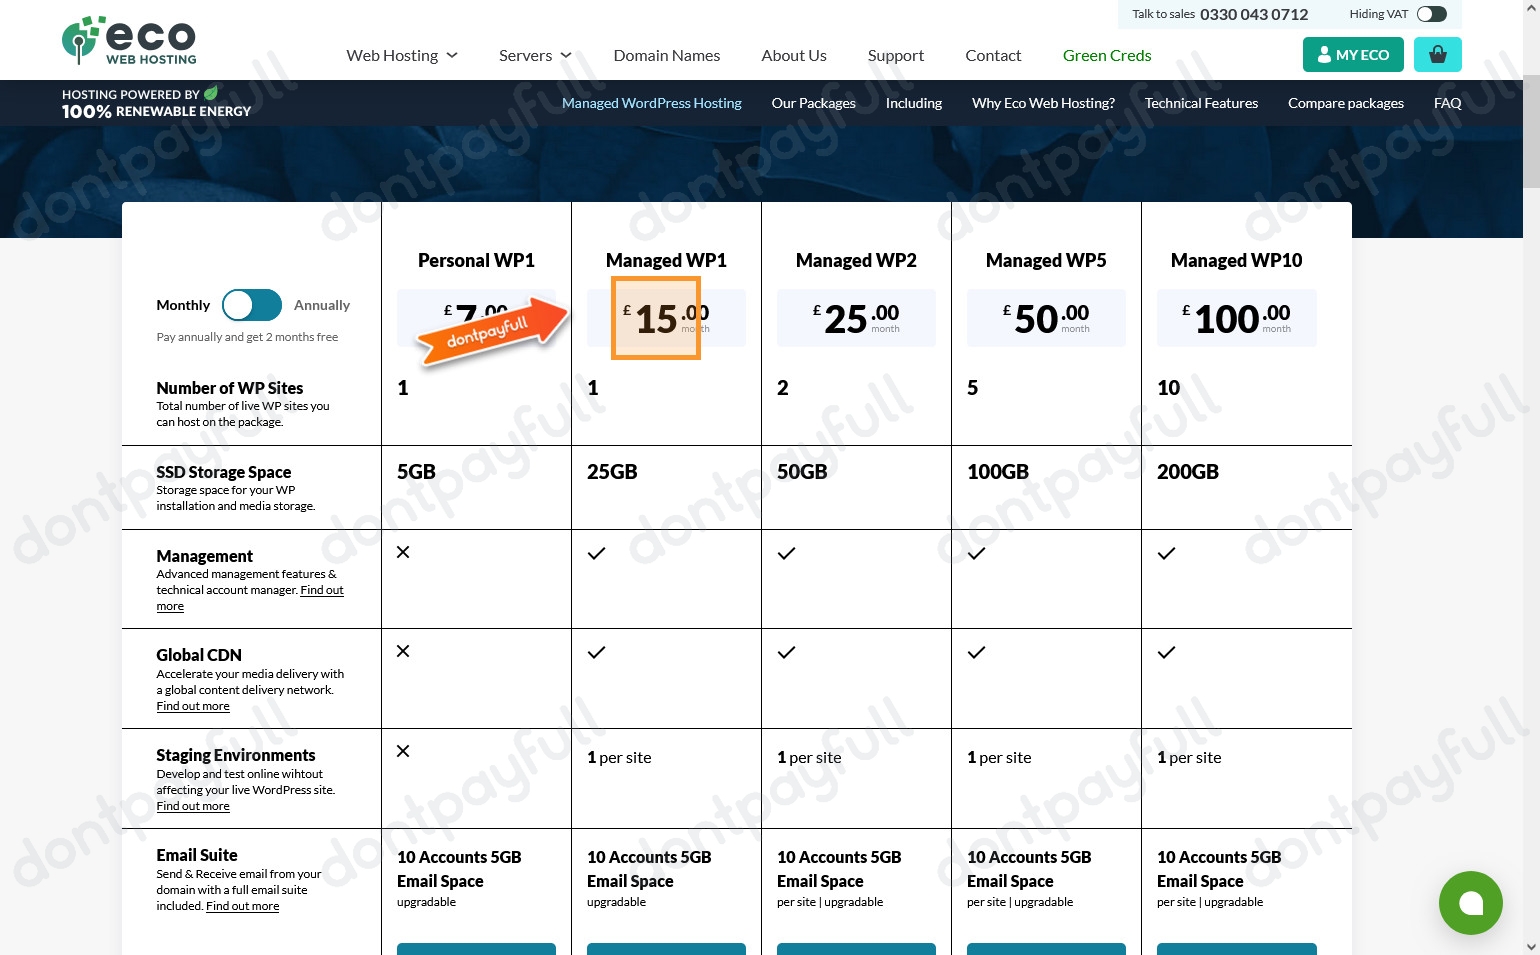
Task: Click the MY ECO account button
Action: pyautogui.click(x=1353, y=55)
